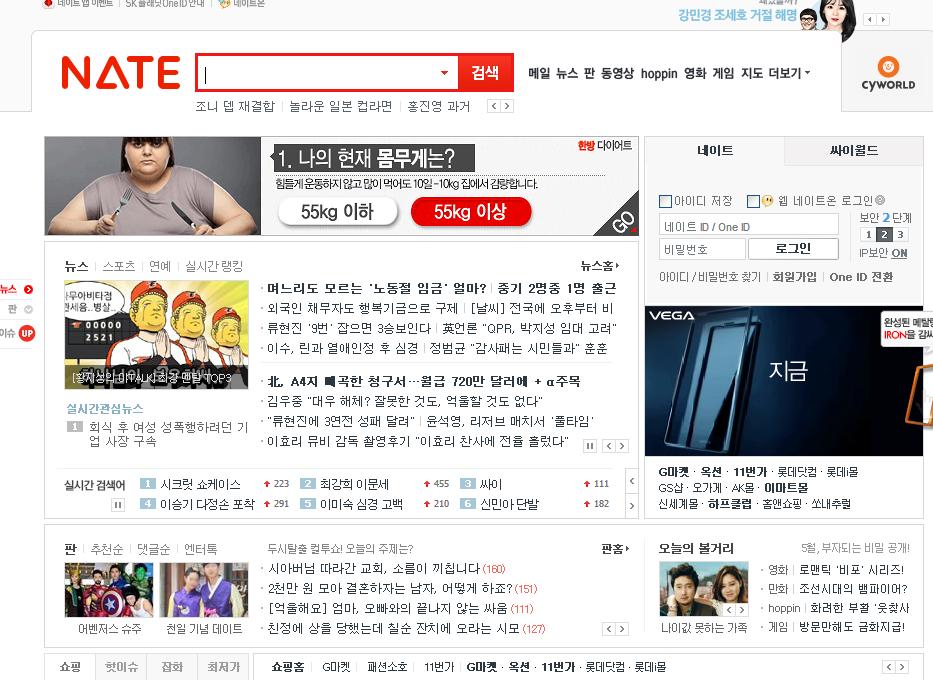Open the 동영상 menu item
The height and width of the screenshot is (699, 933).
pos(617,73)
